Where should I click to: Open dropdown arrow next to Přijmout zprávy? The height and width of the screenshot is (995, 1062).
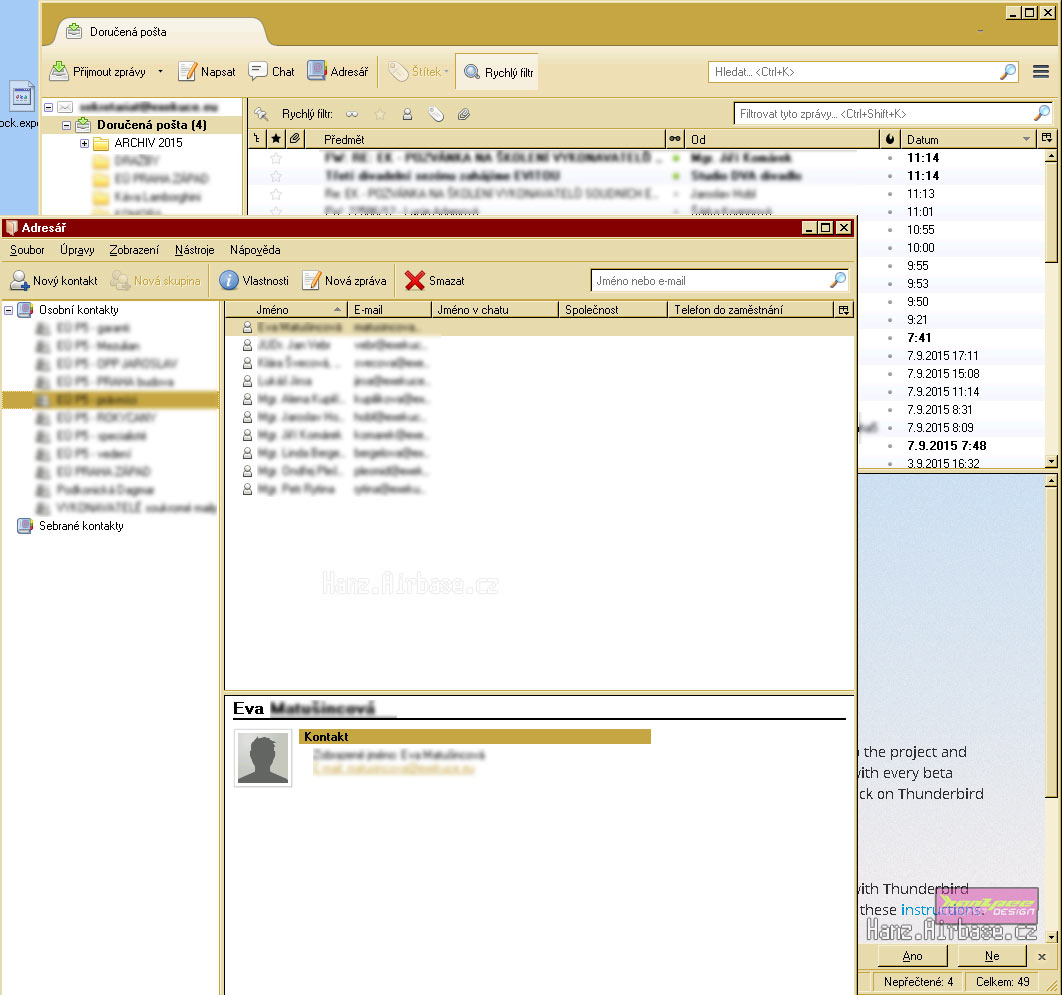[161, 71]
